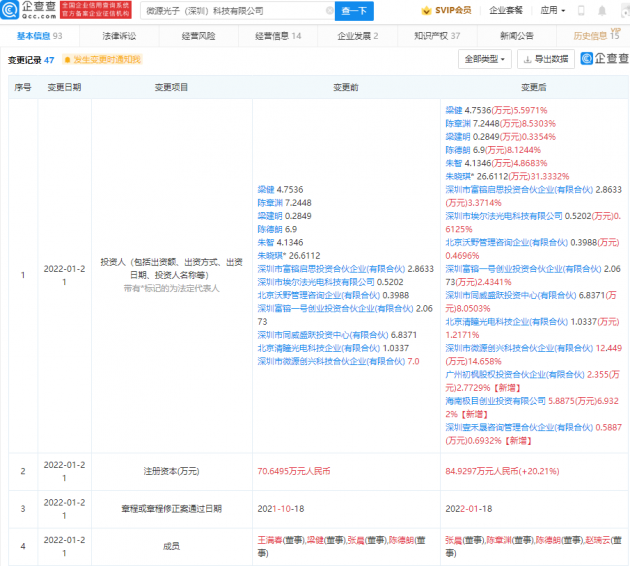Viewport: 630px width, 566px height.
Task: Open the 企业套餐 link
Action: coord(506,10)
